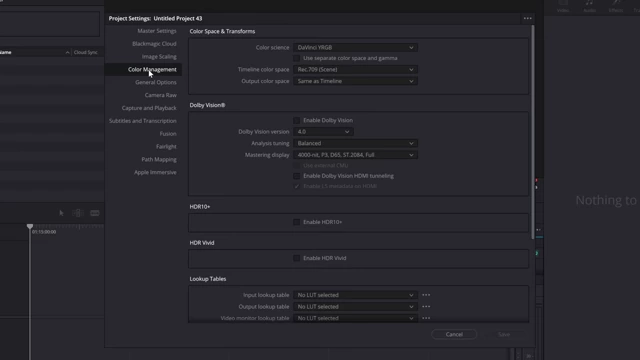The height and width of the screenshot is (360, 640).
Task: Open Path Mapping settings
Action: click(x=159, y=160)
